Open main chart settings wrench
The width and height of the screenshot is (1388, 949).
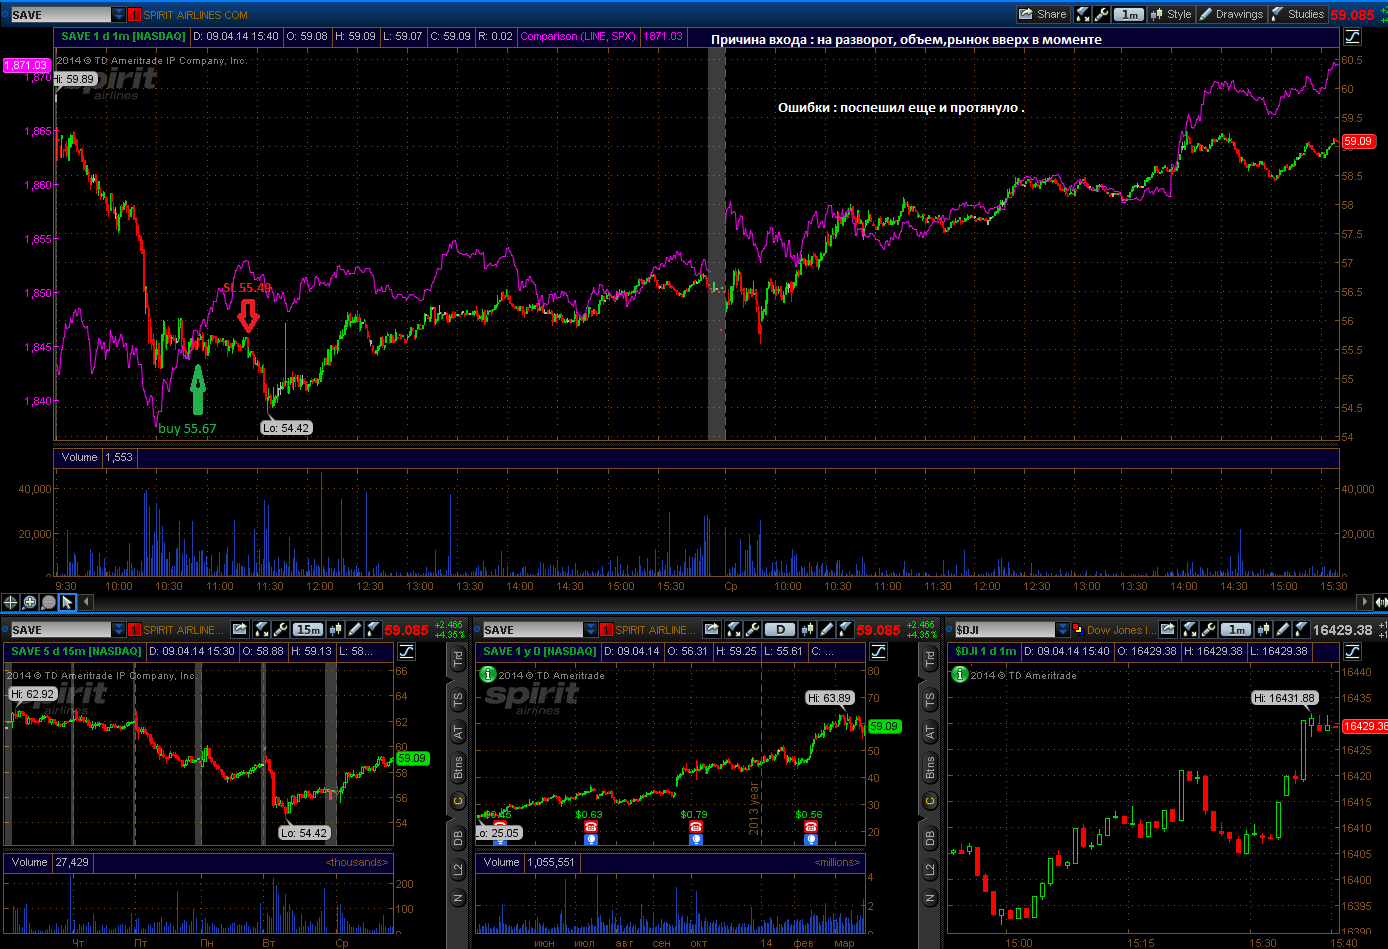1101,14
